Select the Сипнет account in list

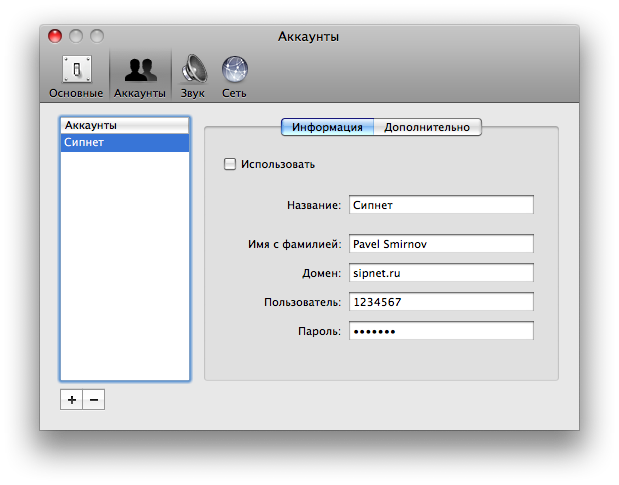[x=125, y=142]
